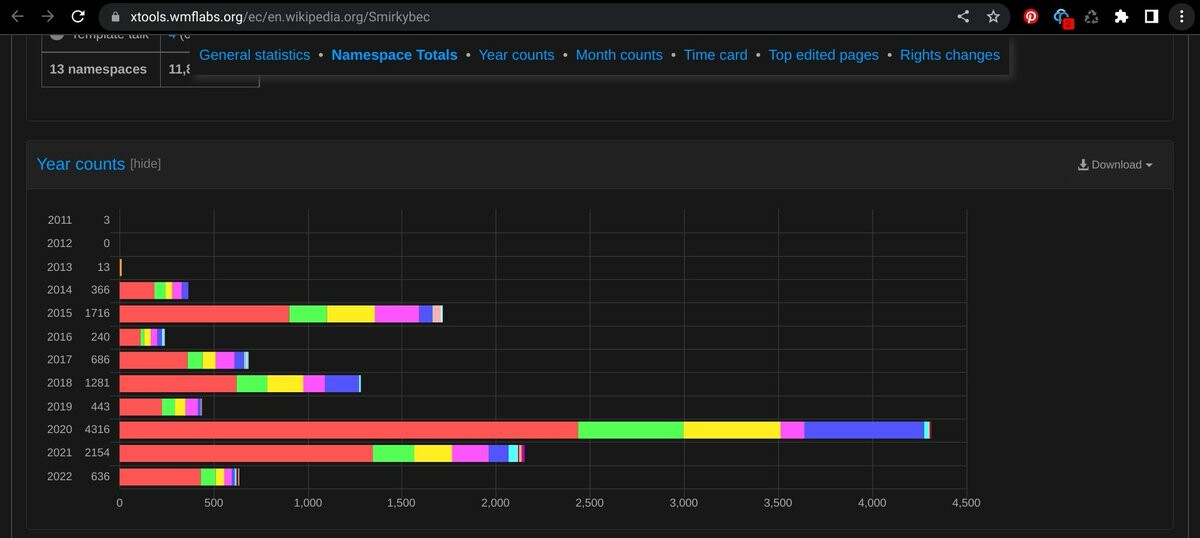Open the Extensions puzzle piece menu
This screenshot has height=538, width=1200.
coord(1121,17)
